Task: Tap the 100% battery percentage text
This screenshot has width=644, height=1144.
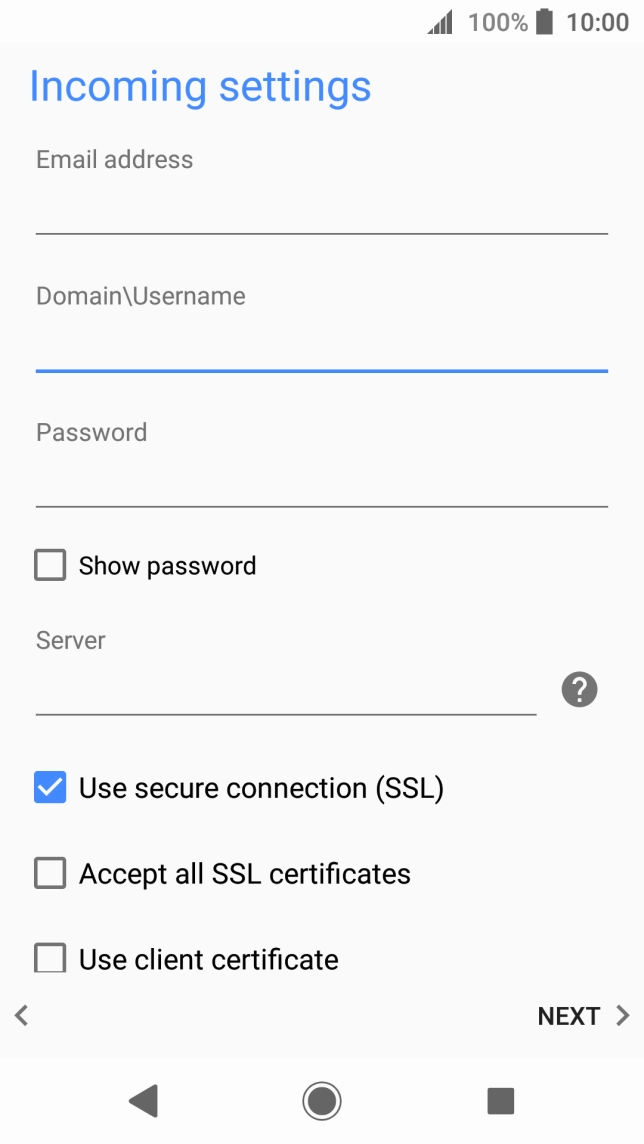Action: click(x=497, y=22)
